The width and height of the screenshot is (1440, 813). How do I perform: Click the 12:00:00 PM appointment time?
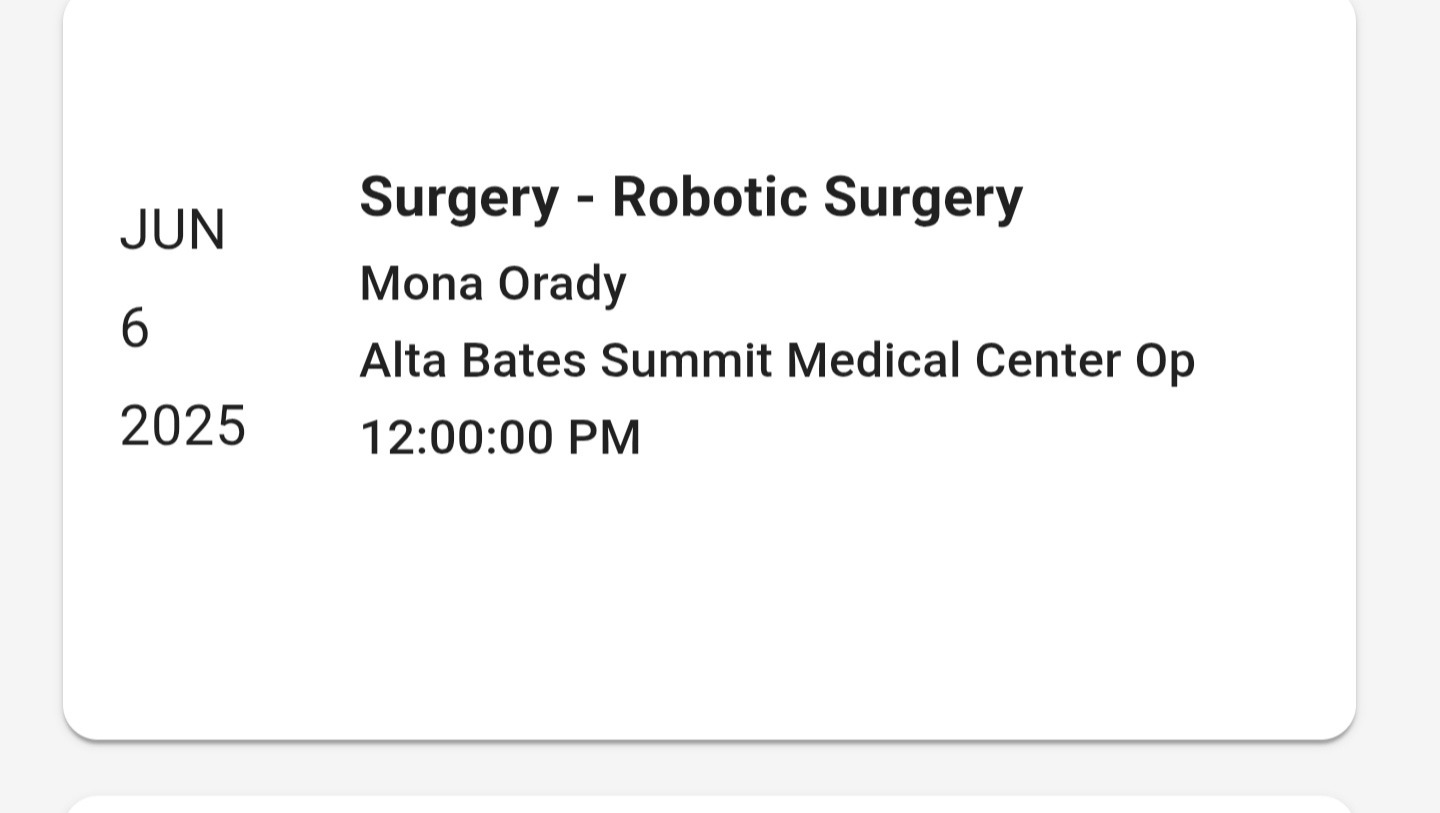coord(499,438)
